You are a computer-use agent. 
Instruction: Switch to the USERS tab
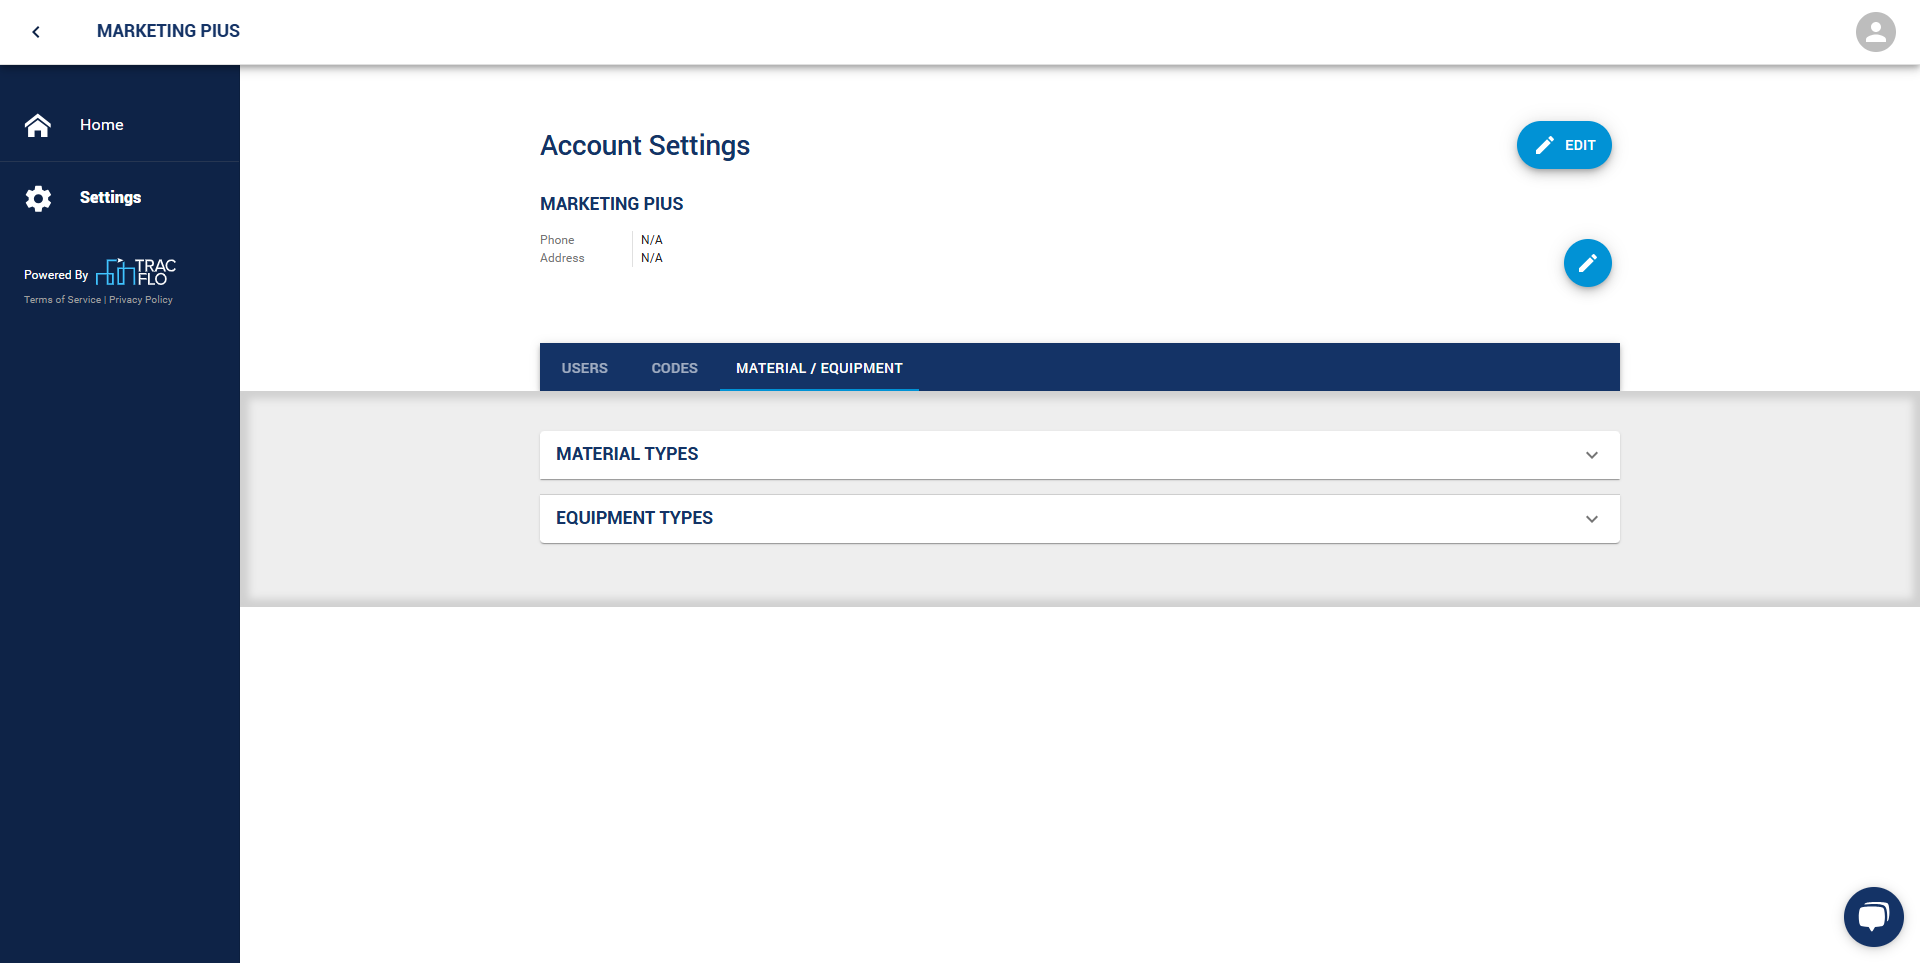(584, 368)
